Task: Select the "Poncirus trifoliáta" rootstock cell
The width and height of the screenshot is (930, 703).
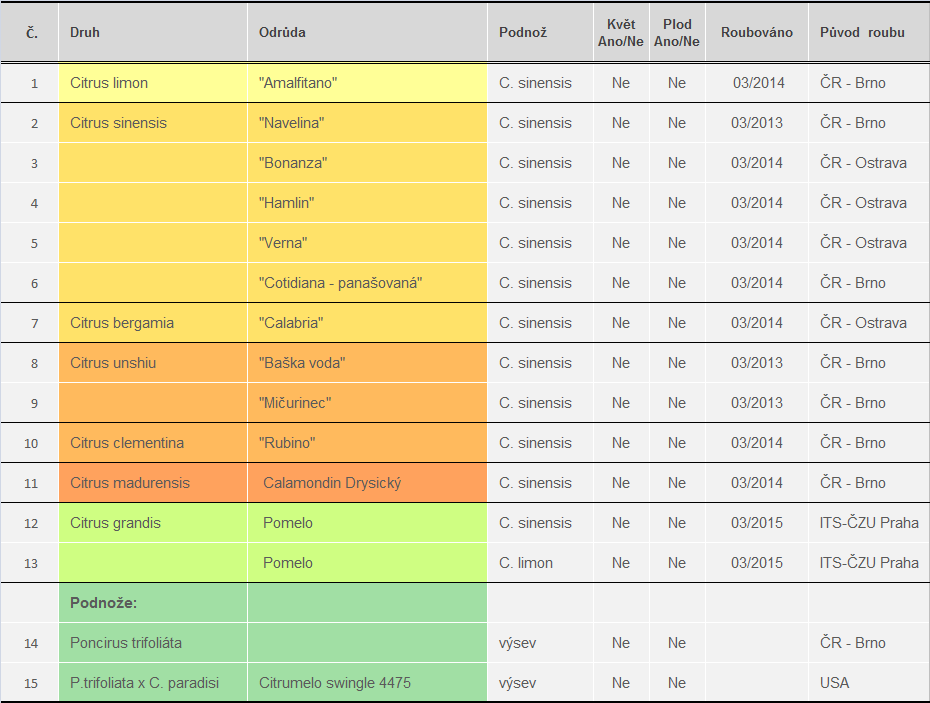Action: (126, 643)
